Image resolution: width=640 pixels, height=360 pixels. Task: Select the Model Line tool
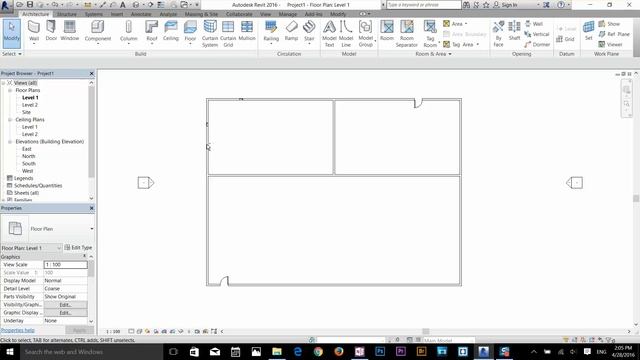coord(346,34)
